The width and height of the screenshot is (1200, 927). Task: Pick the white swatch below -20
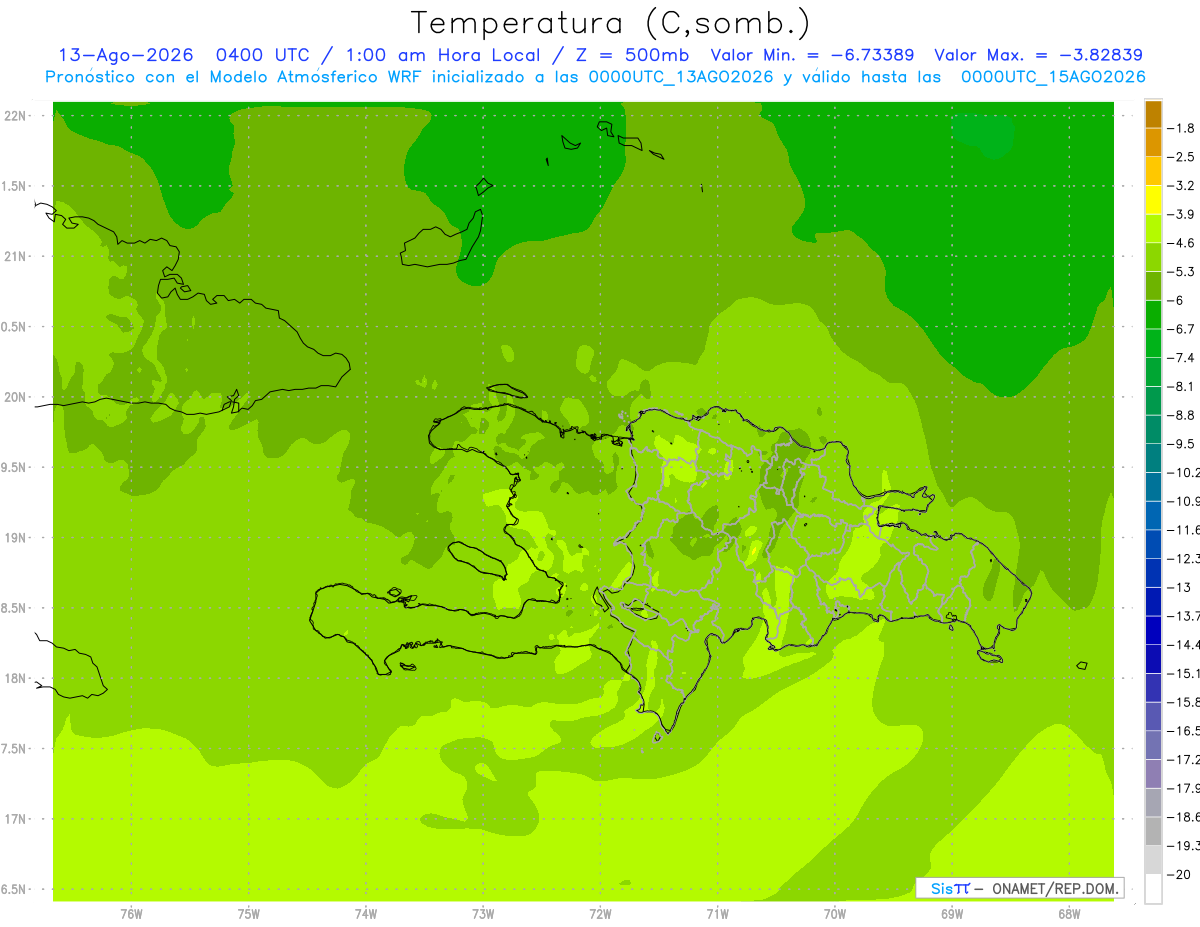click(x=1153, y=888)
